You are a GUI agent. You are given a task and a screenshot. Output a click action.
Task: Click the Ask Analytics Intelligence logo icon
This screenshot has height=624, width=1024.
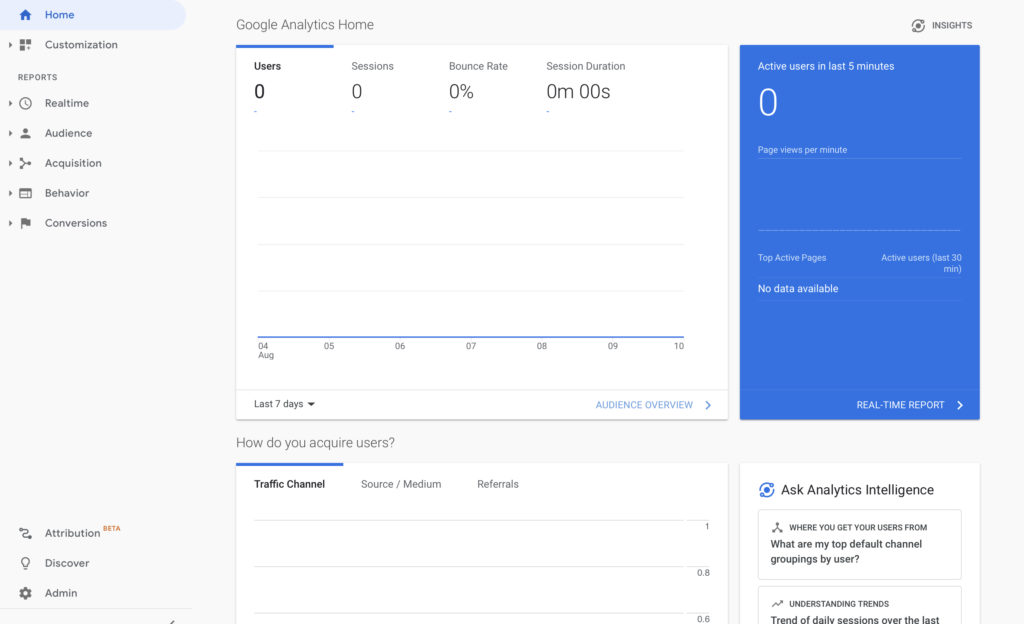click(x=767, y=490)
